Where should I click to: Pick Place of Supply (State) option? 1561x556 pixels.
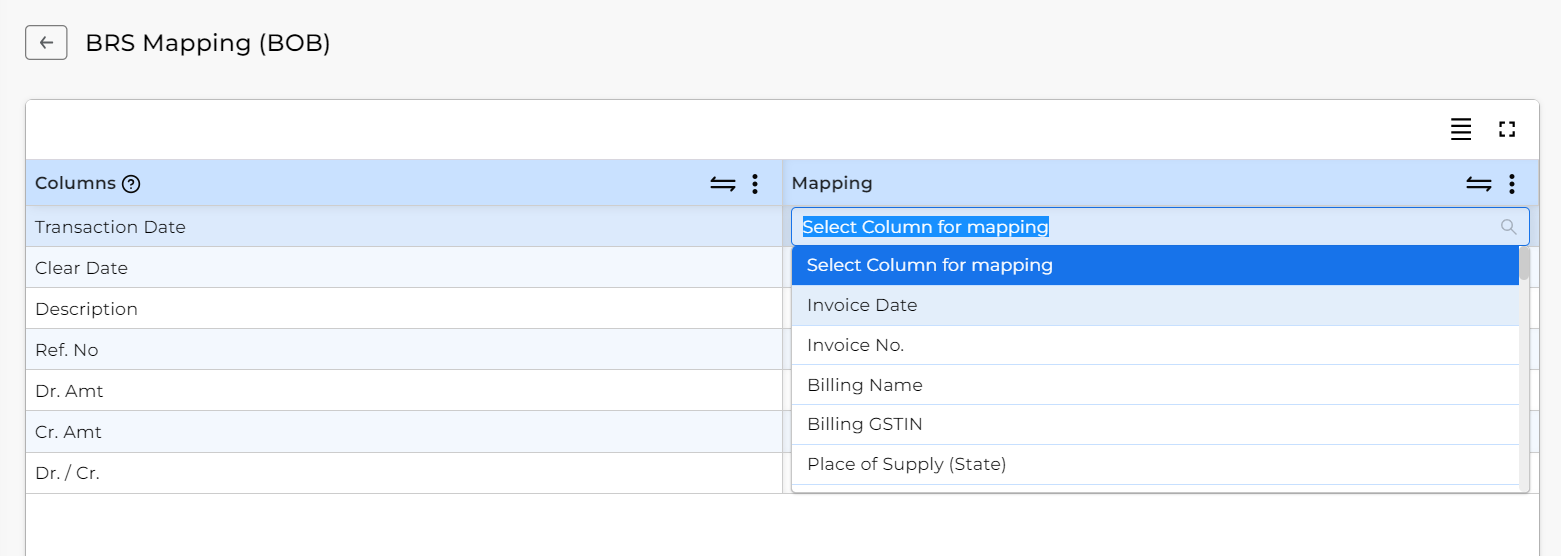pyautogui.click(x=1155, y=464)
